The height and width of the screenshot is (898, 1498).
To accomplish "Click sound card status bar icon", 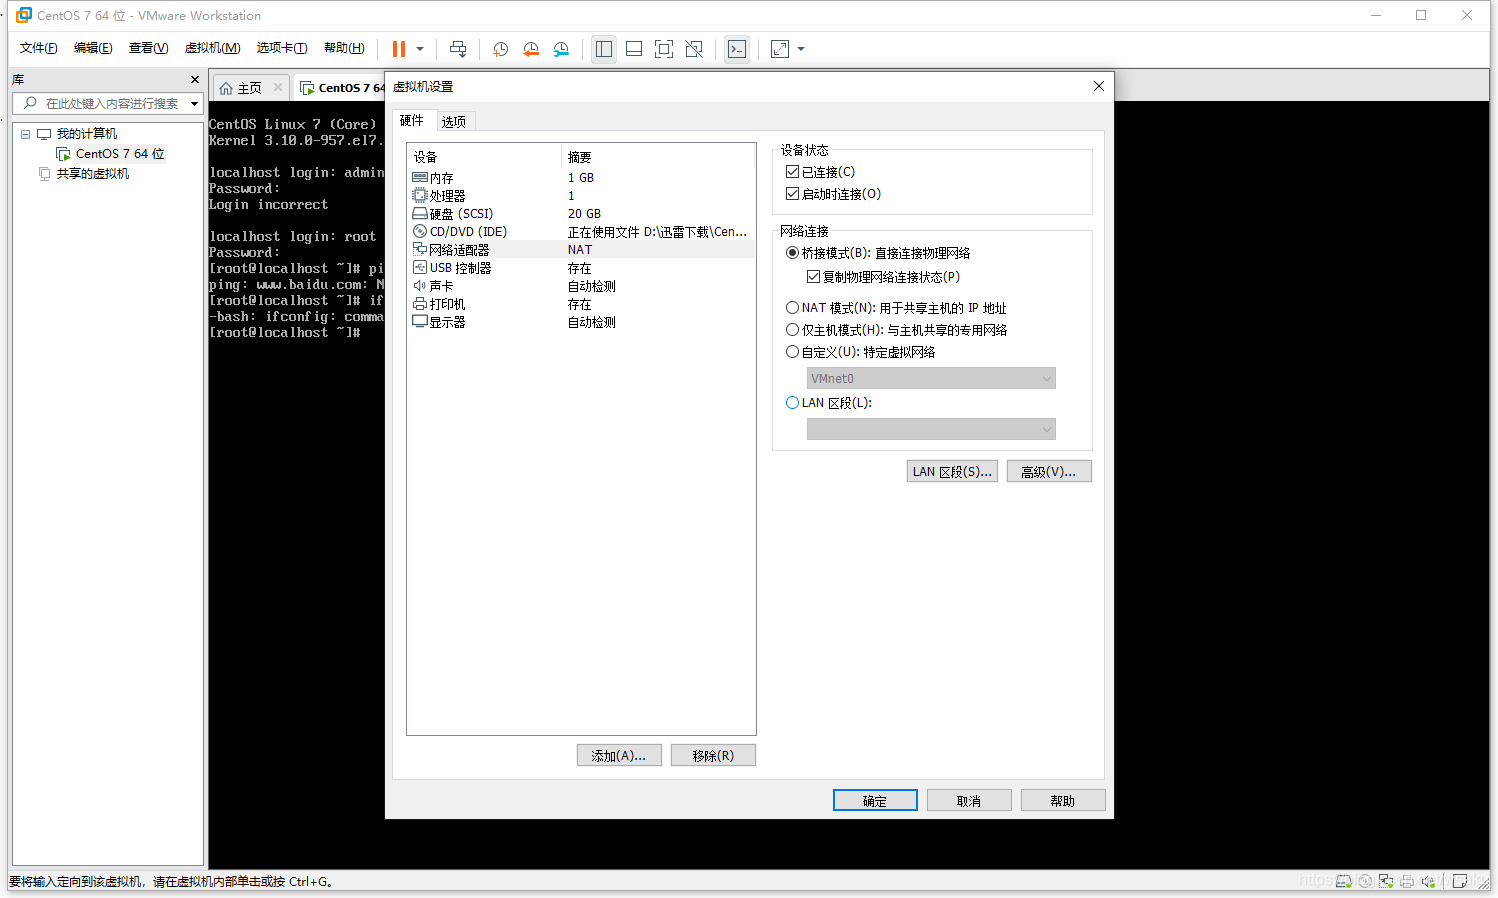I will (1428, 881).
